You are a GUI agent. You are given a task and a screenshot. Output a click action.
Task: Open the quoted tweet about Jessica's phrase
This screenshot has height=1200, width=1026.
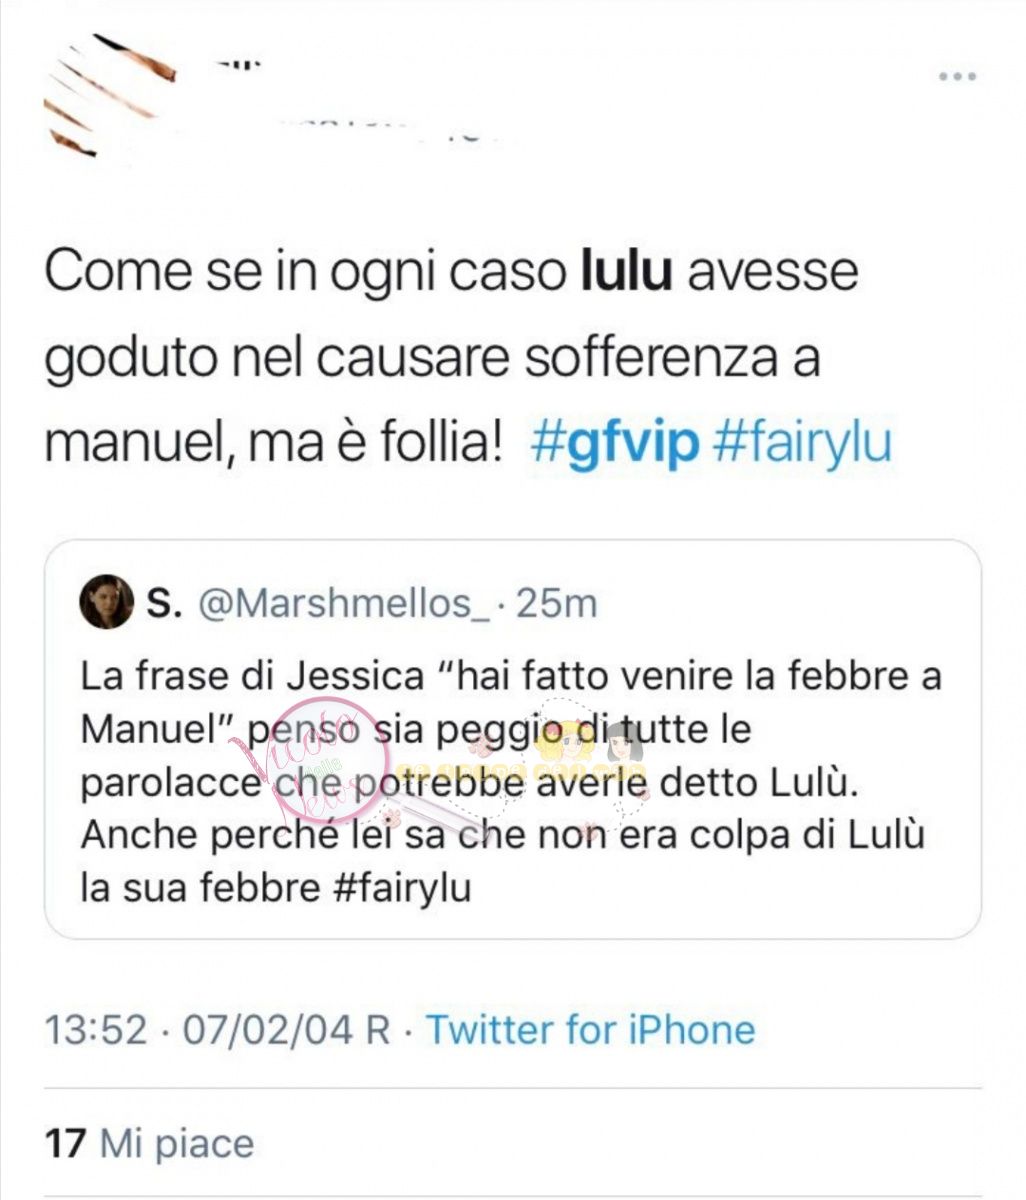pyautogui.click(x=513, y=739)
